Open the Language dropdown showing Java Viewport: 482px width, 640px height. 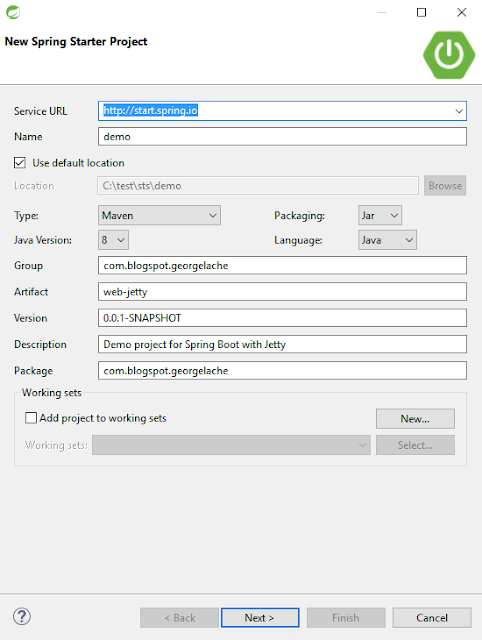pos(387,240)
